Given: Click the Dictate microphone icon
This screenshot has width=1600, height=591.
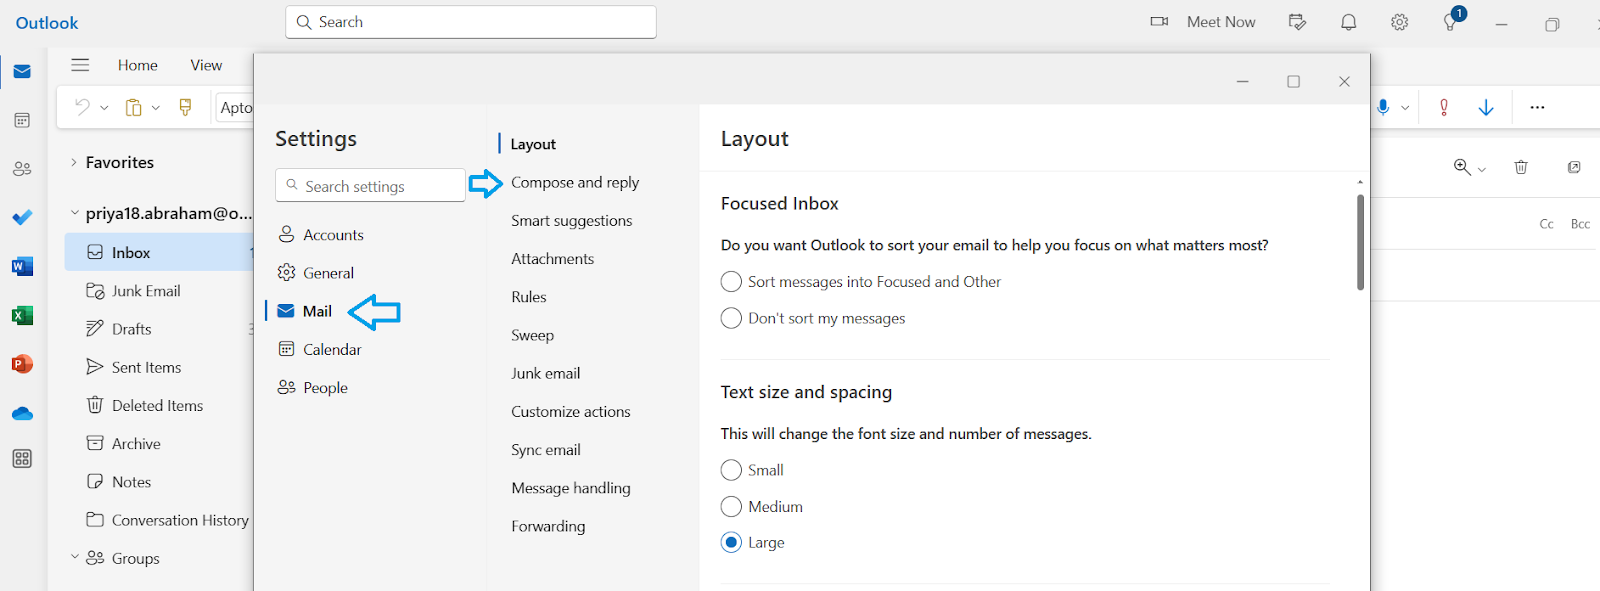Looking at the screenshot, I should point(1383,107).
